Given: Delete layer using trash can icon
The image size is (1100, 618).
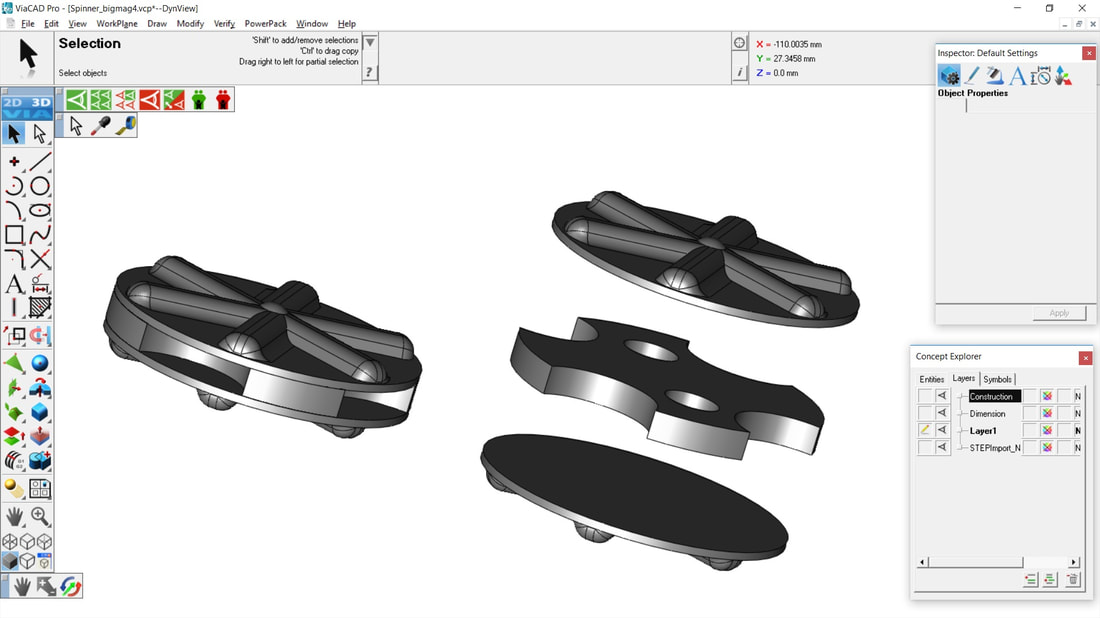Looking at the screenshot, I should coord(1073,580).
